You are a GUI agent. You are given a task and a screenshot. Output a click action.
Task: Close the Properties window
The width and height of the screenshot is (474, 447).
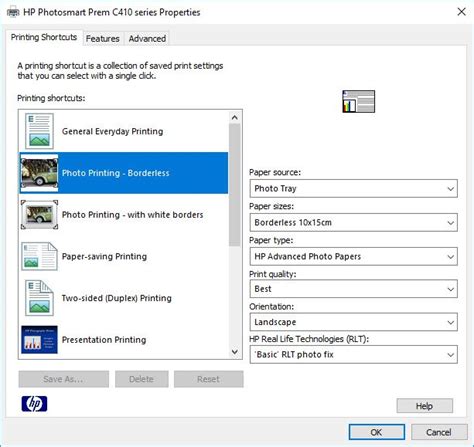tap(462, 12)
